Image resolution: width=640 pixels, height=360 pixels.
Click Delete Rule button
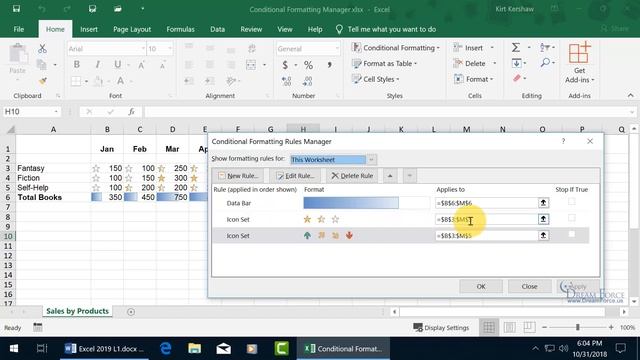(352, 176)
